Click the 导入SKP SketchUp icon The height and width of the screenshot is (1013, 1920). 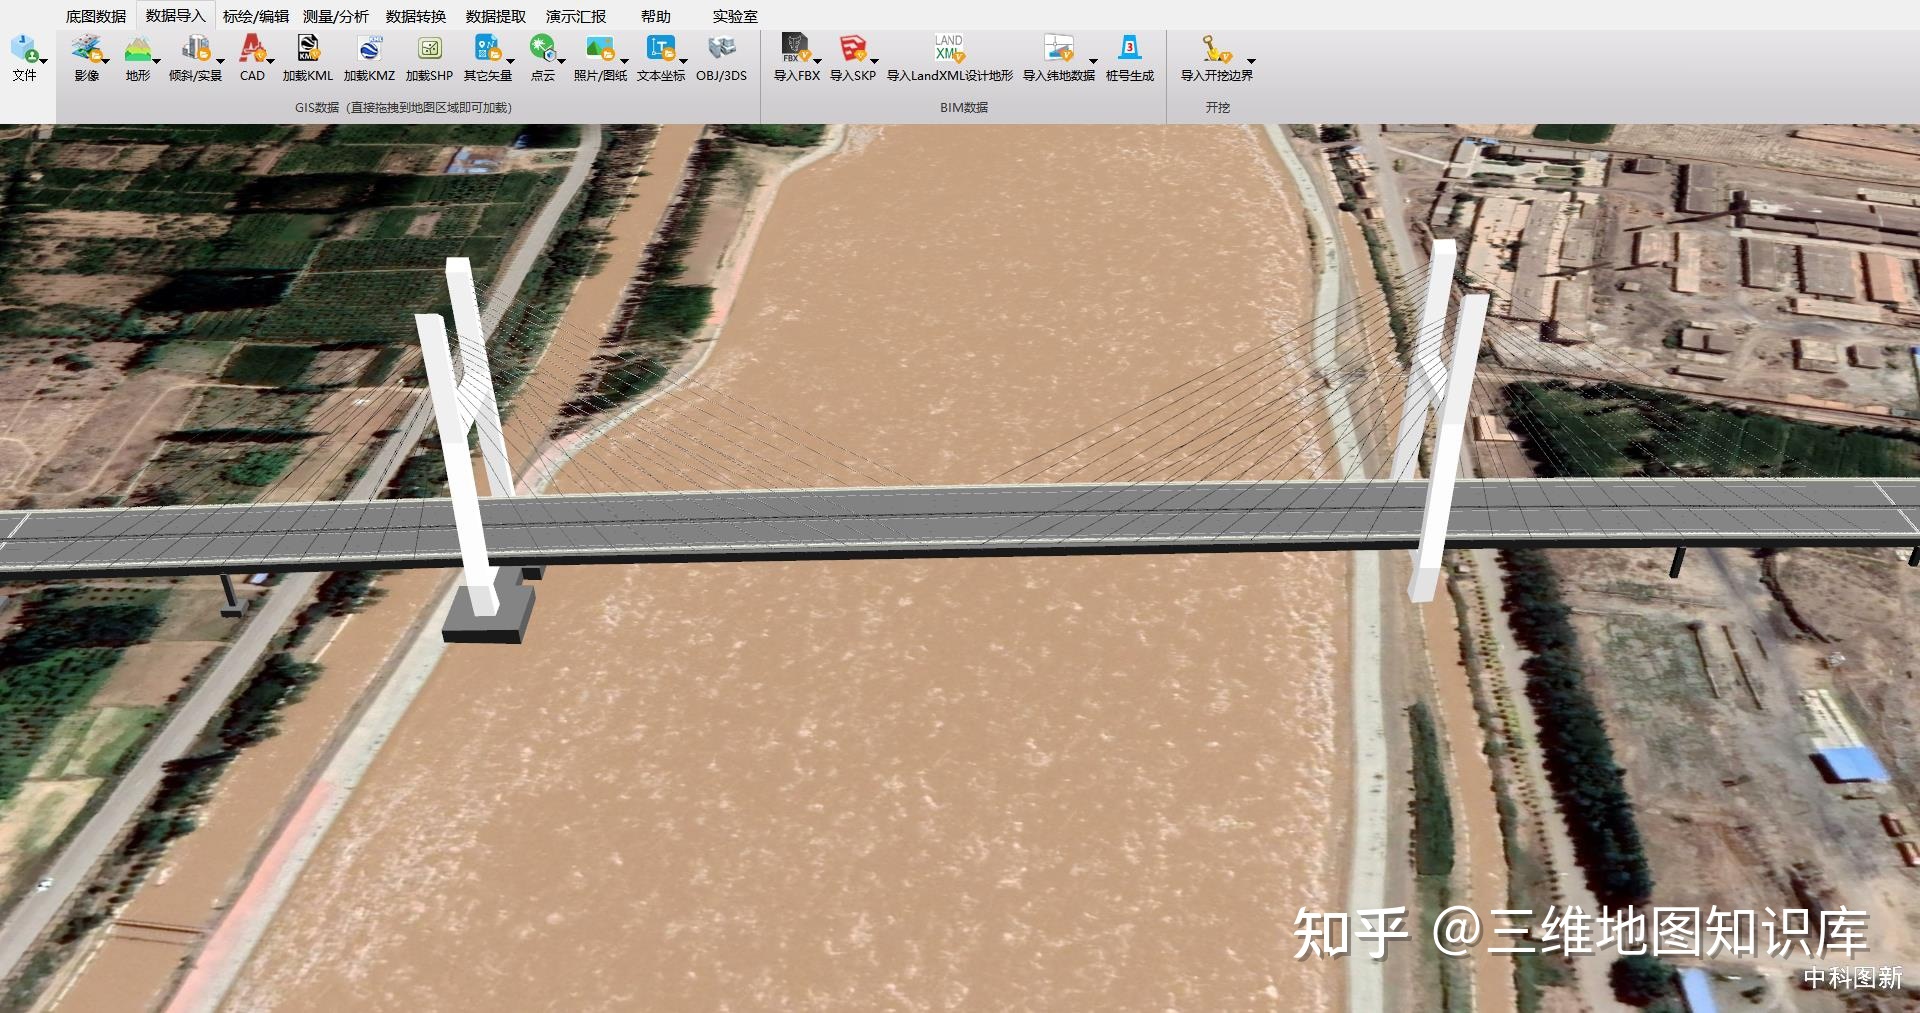point(852,49)
